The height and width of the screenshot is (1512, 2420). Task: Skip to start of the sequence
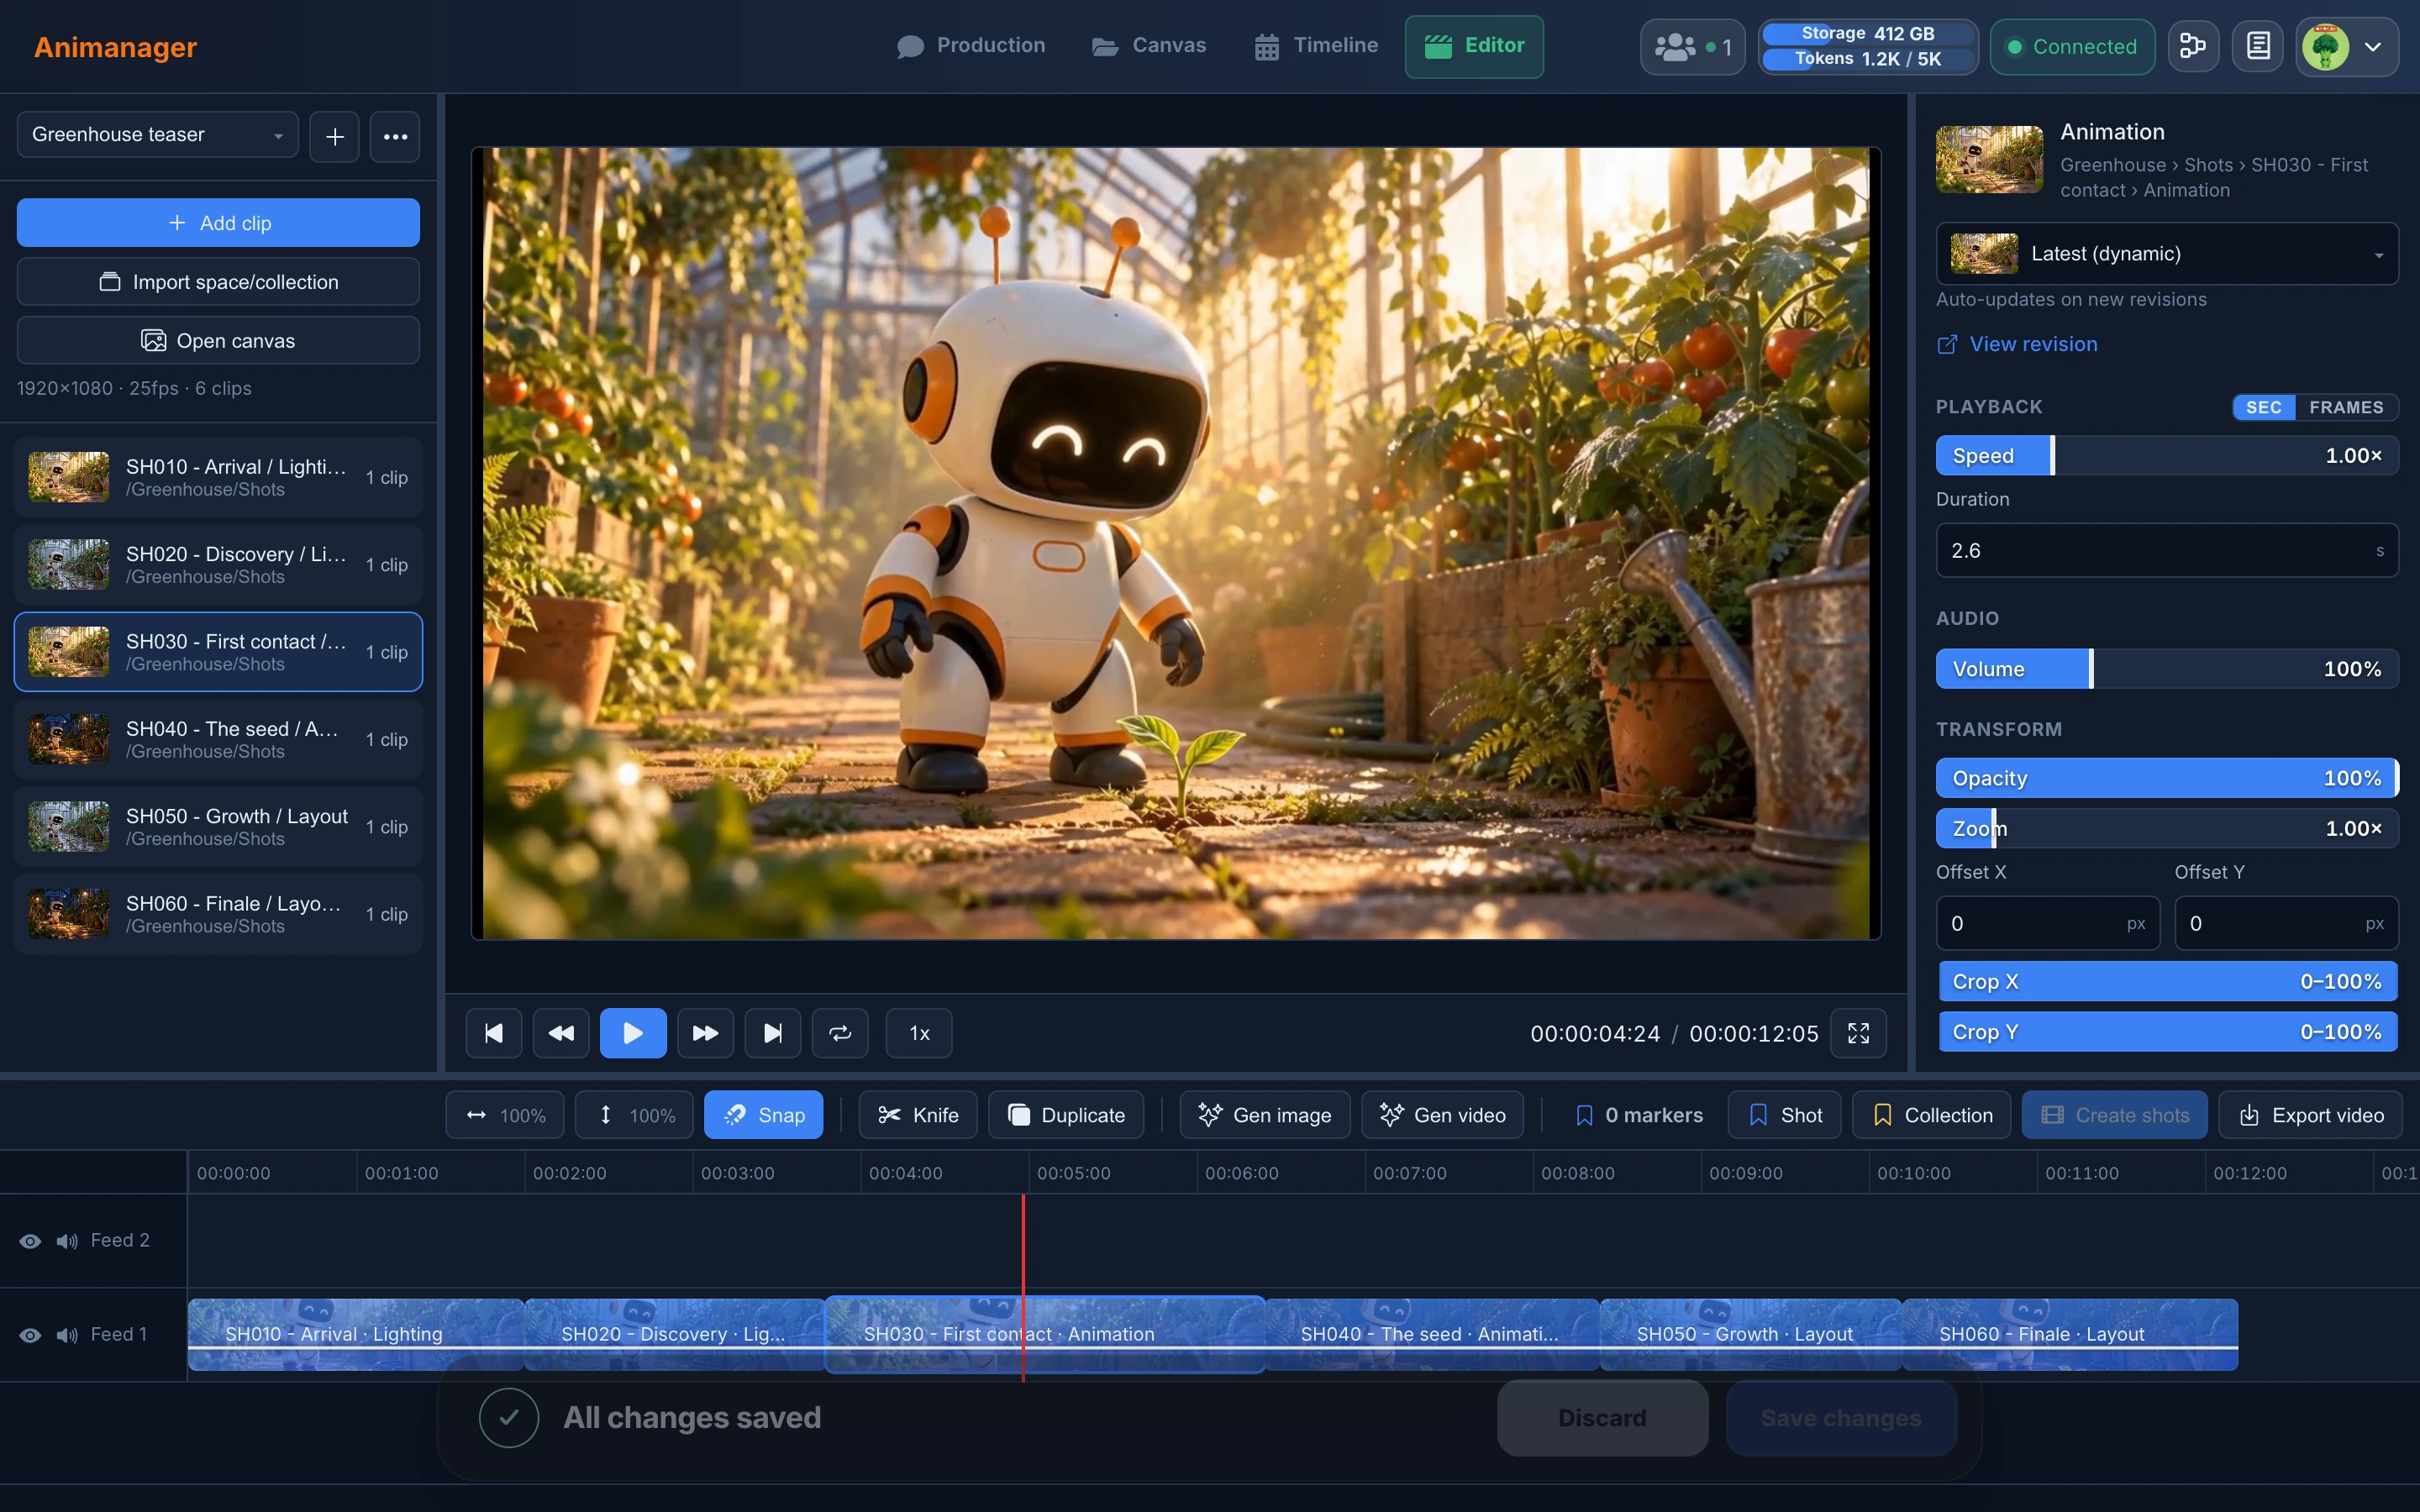[x=494, y=1033]
